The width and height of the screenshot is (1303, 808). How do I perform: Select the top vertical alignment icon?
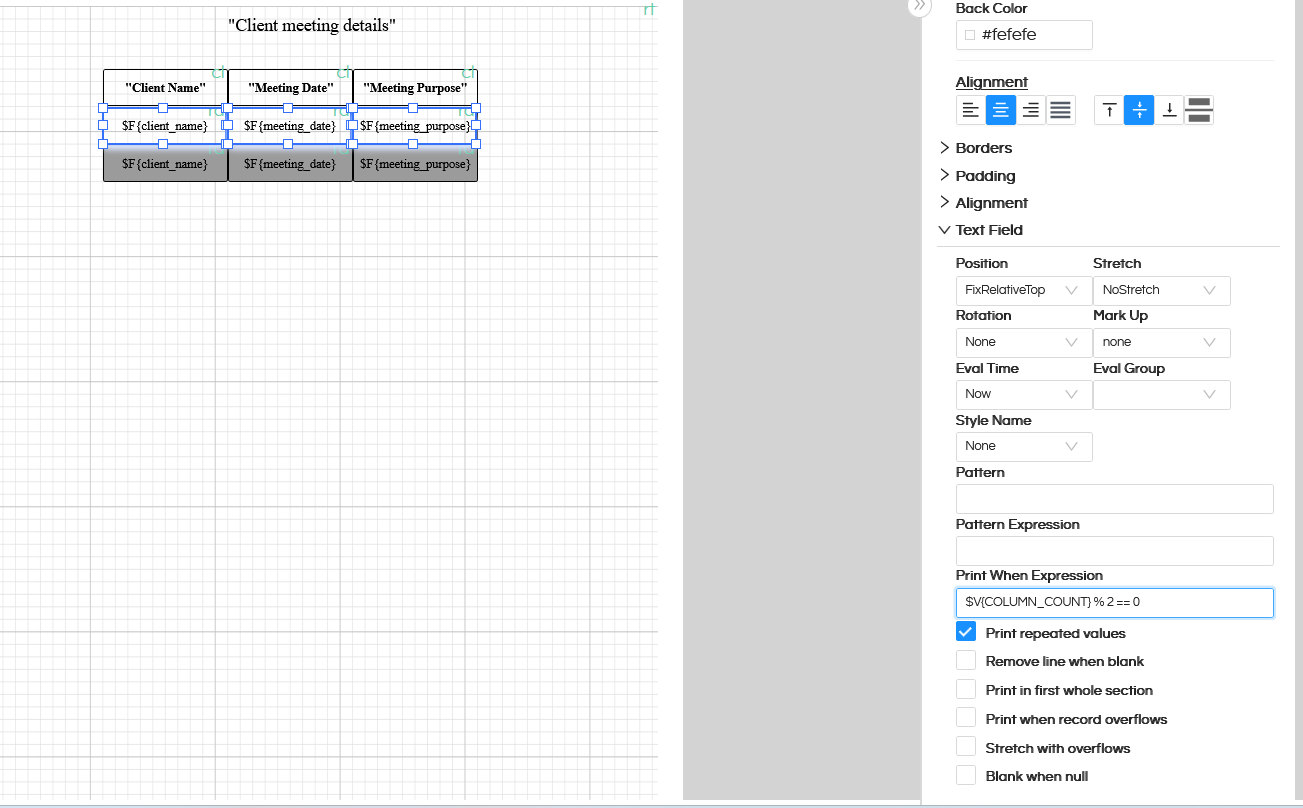coord(1109,110)
